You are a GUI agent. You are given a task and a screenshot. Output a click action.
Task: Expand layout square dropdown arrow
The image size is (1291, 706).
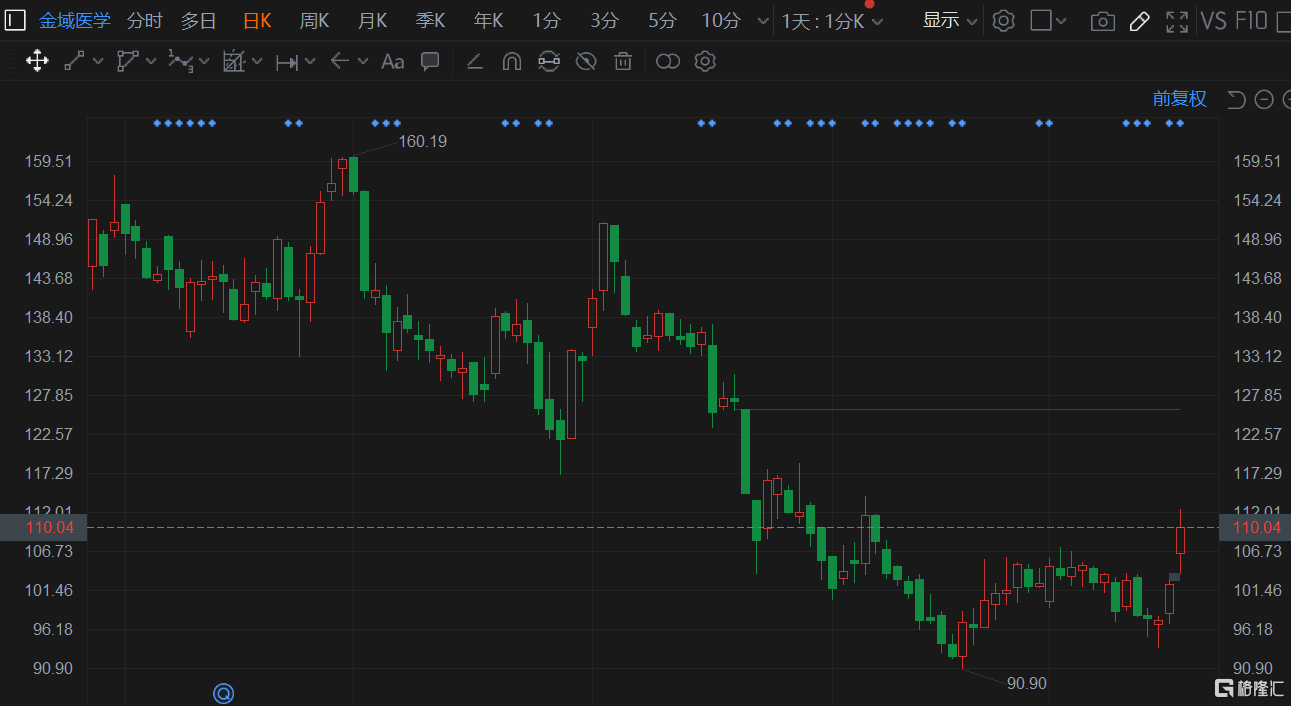(1061, 21)
